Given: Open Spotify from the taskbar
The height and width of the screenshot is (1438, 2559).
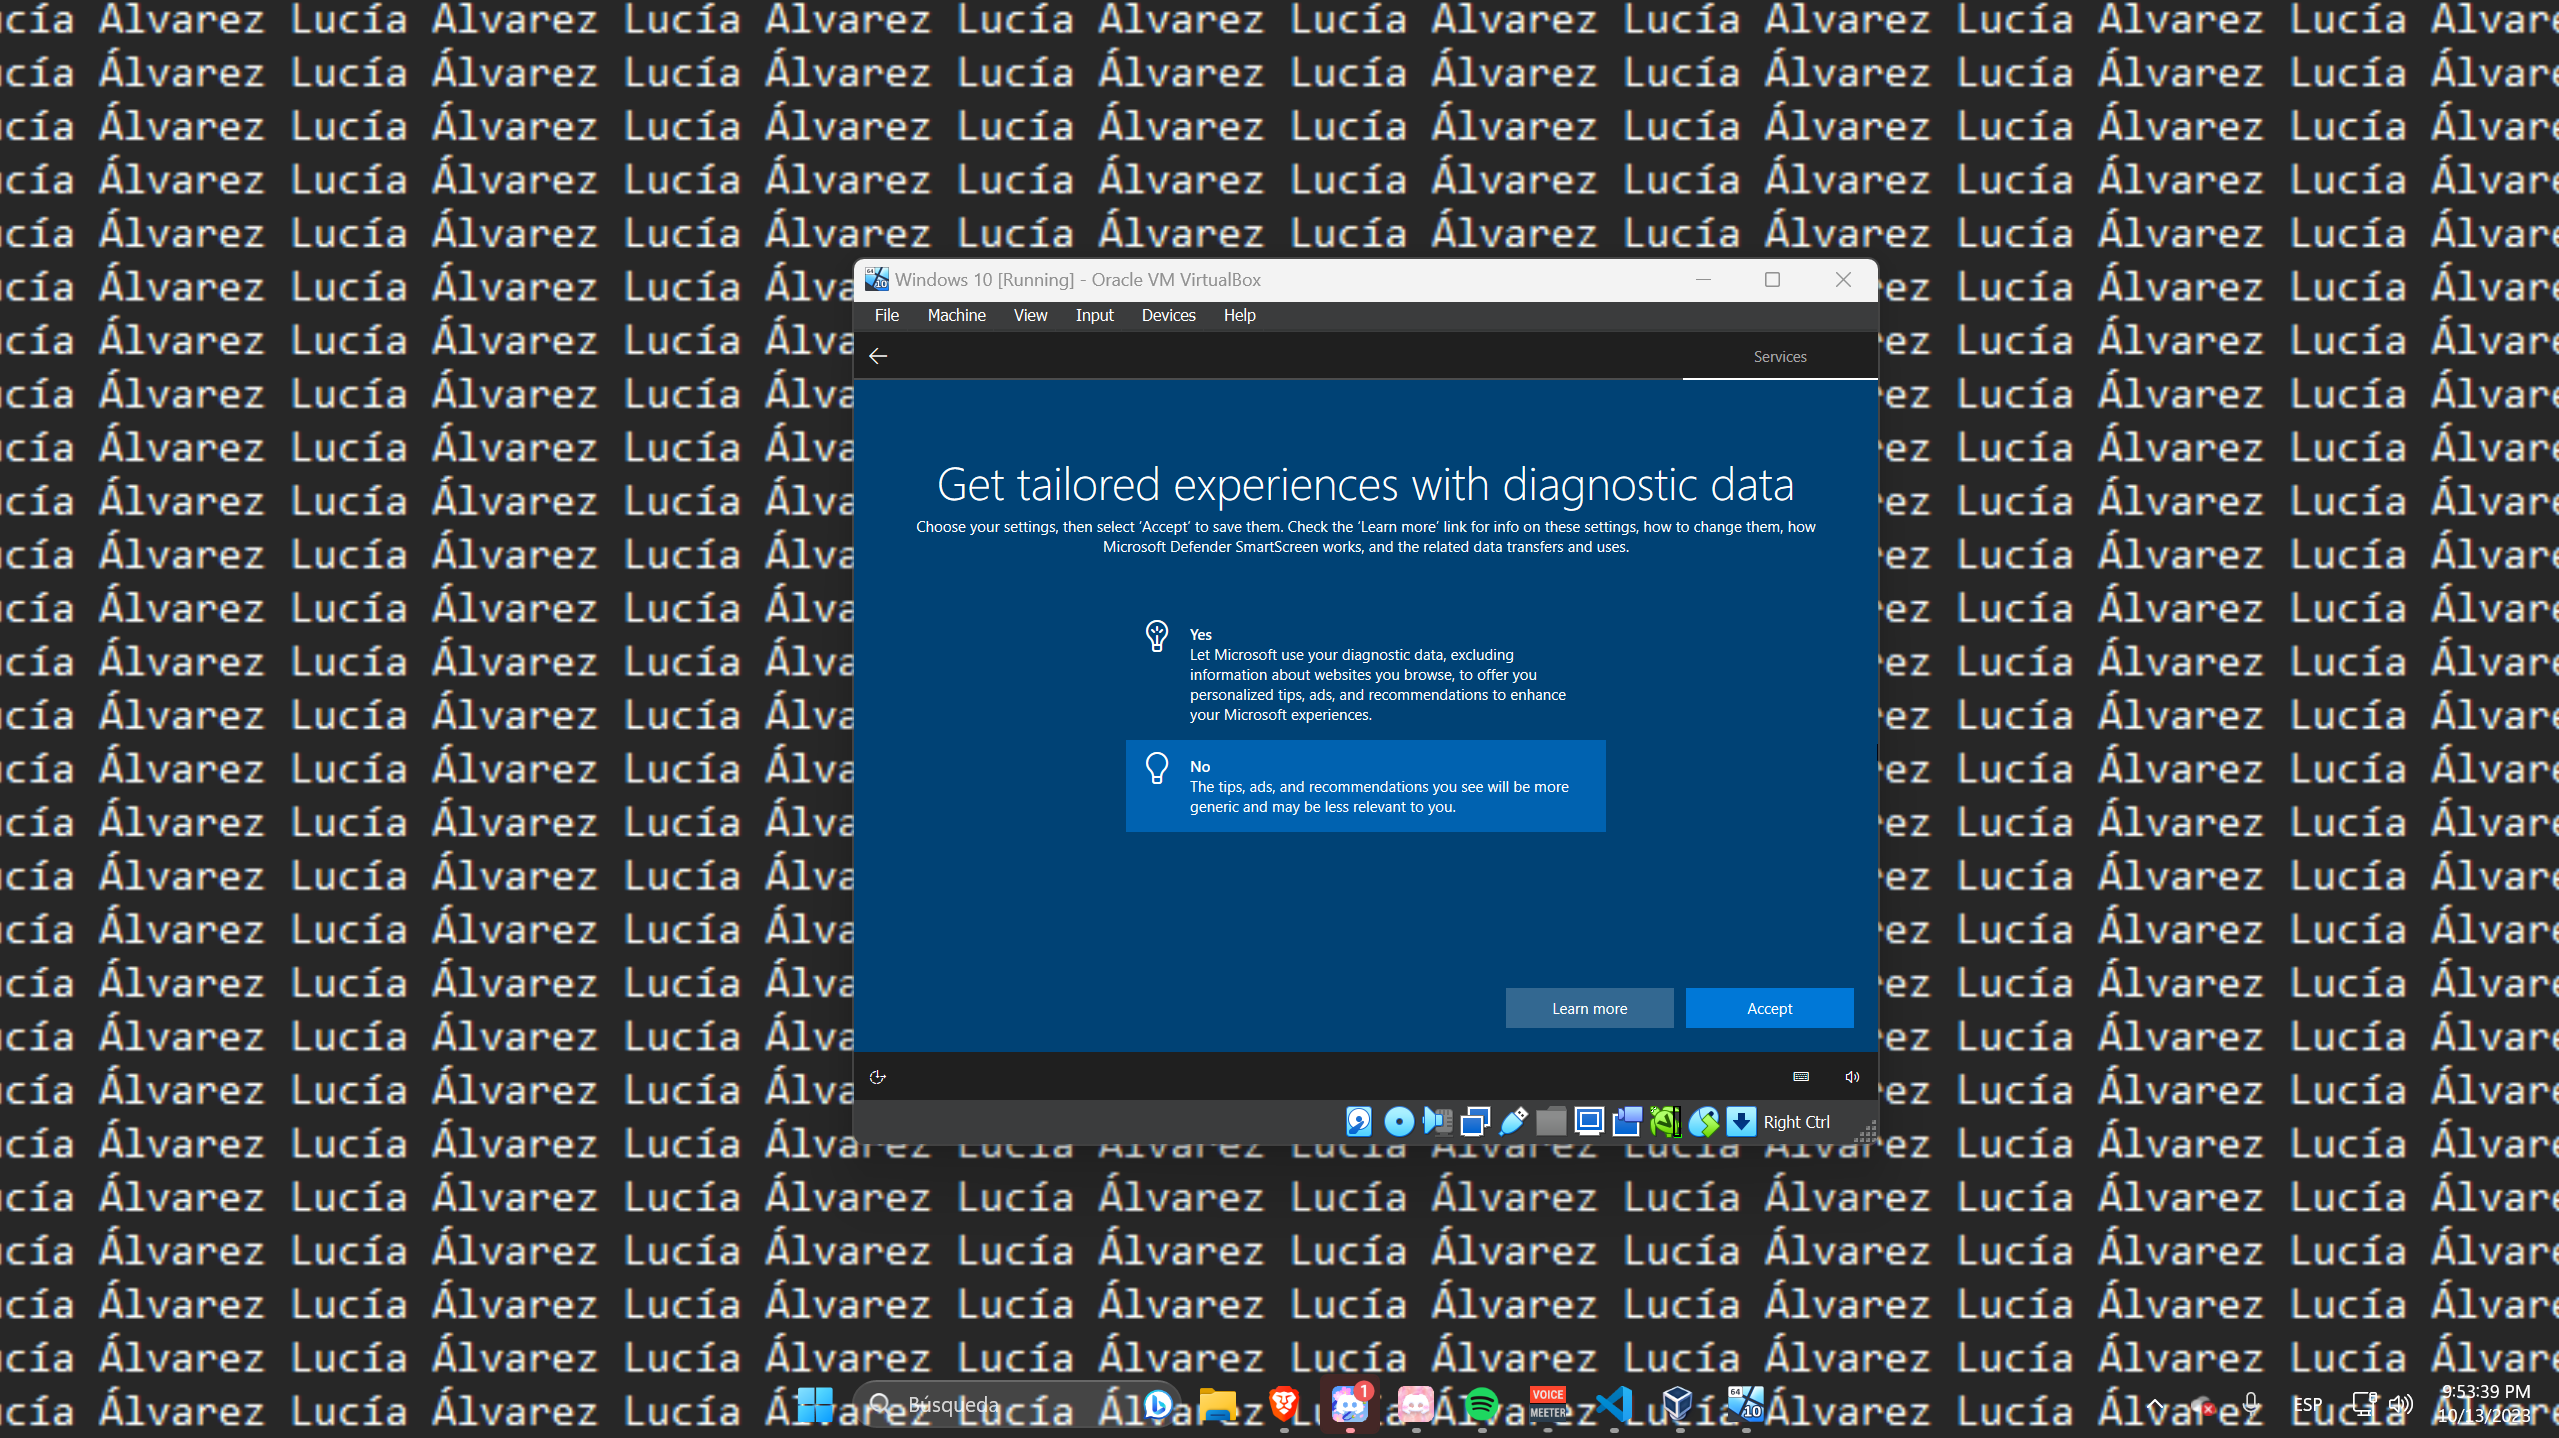Looking at the screenshot, I should (1483, 1405).
